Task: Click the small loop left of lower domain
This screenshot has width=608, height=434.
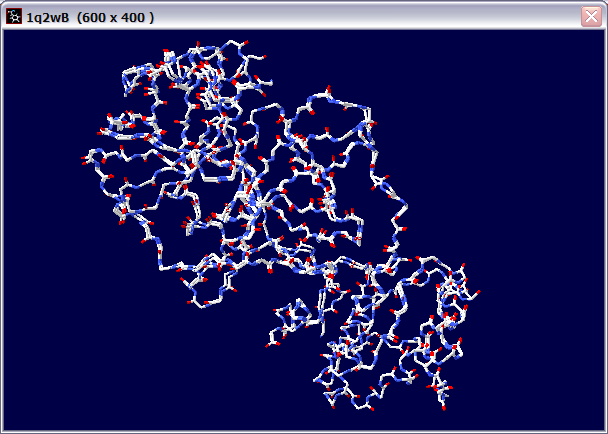Action: (285, 325)
